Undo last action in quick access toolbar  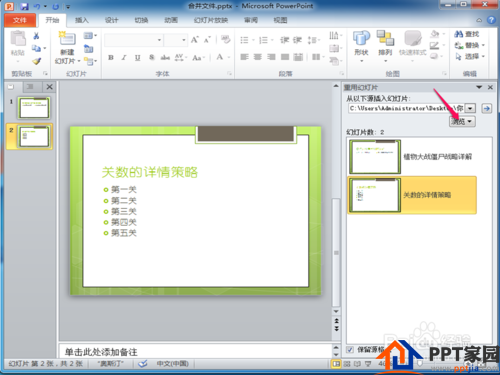(x=37, y=6)
